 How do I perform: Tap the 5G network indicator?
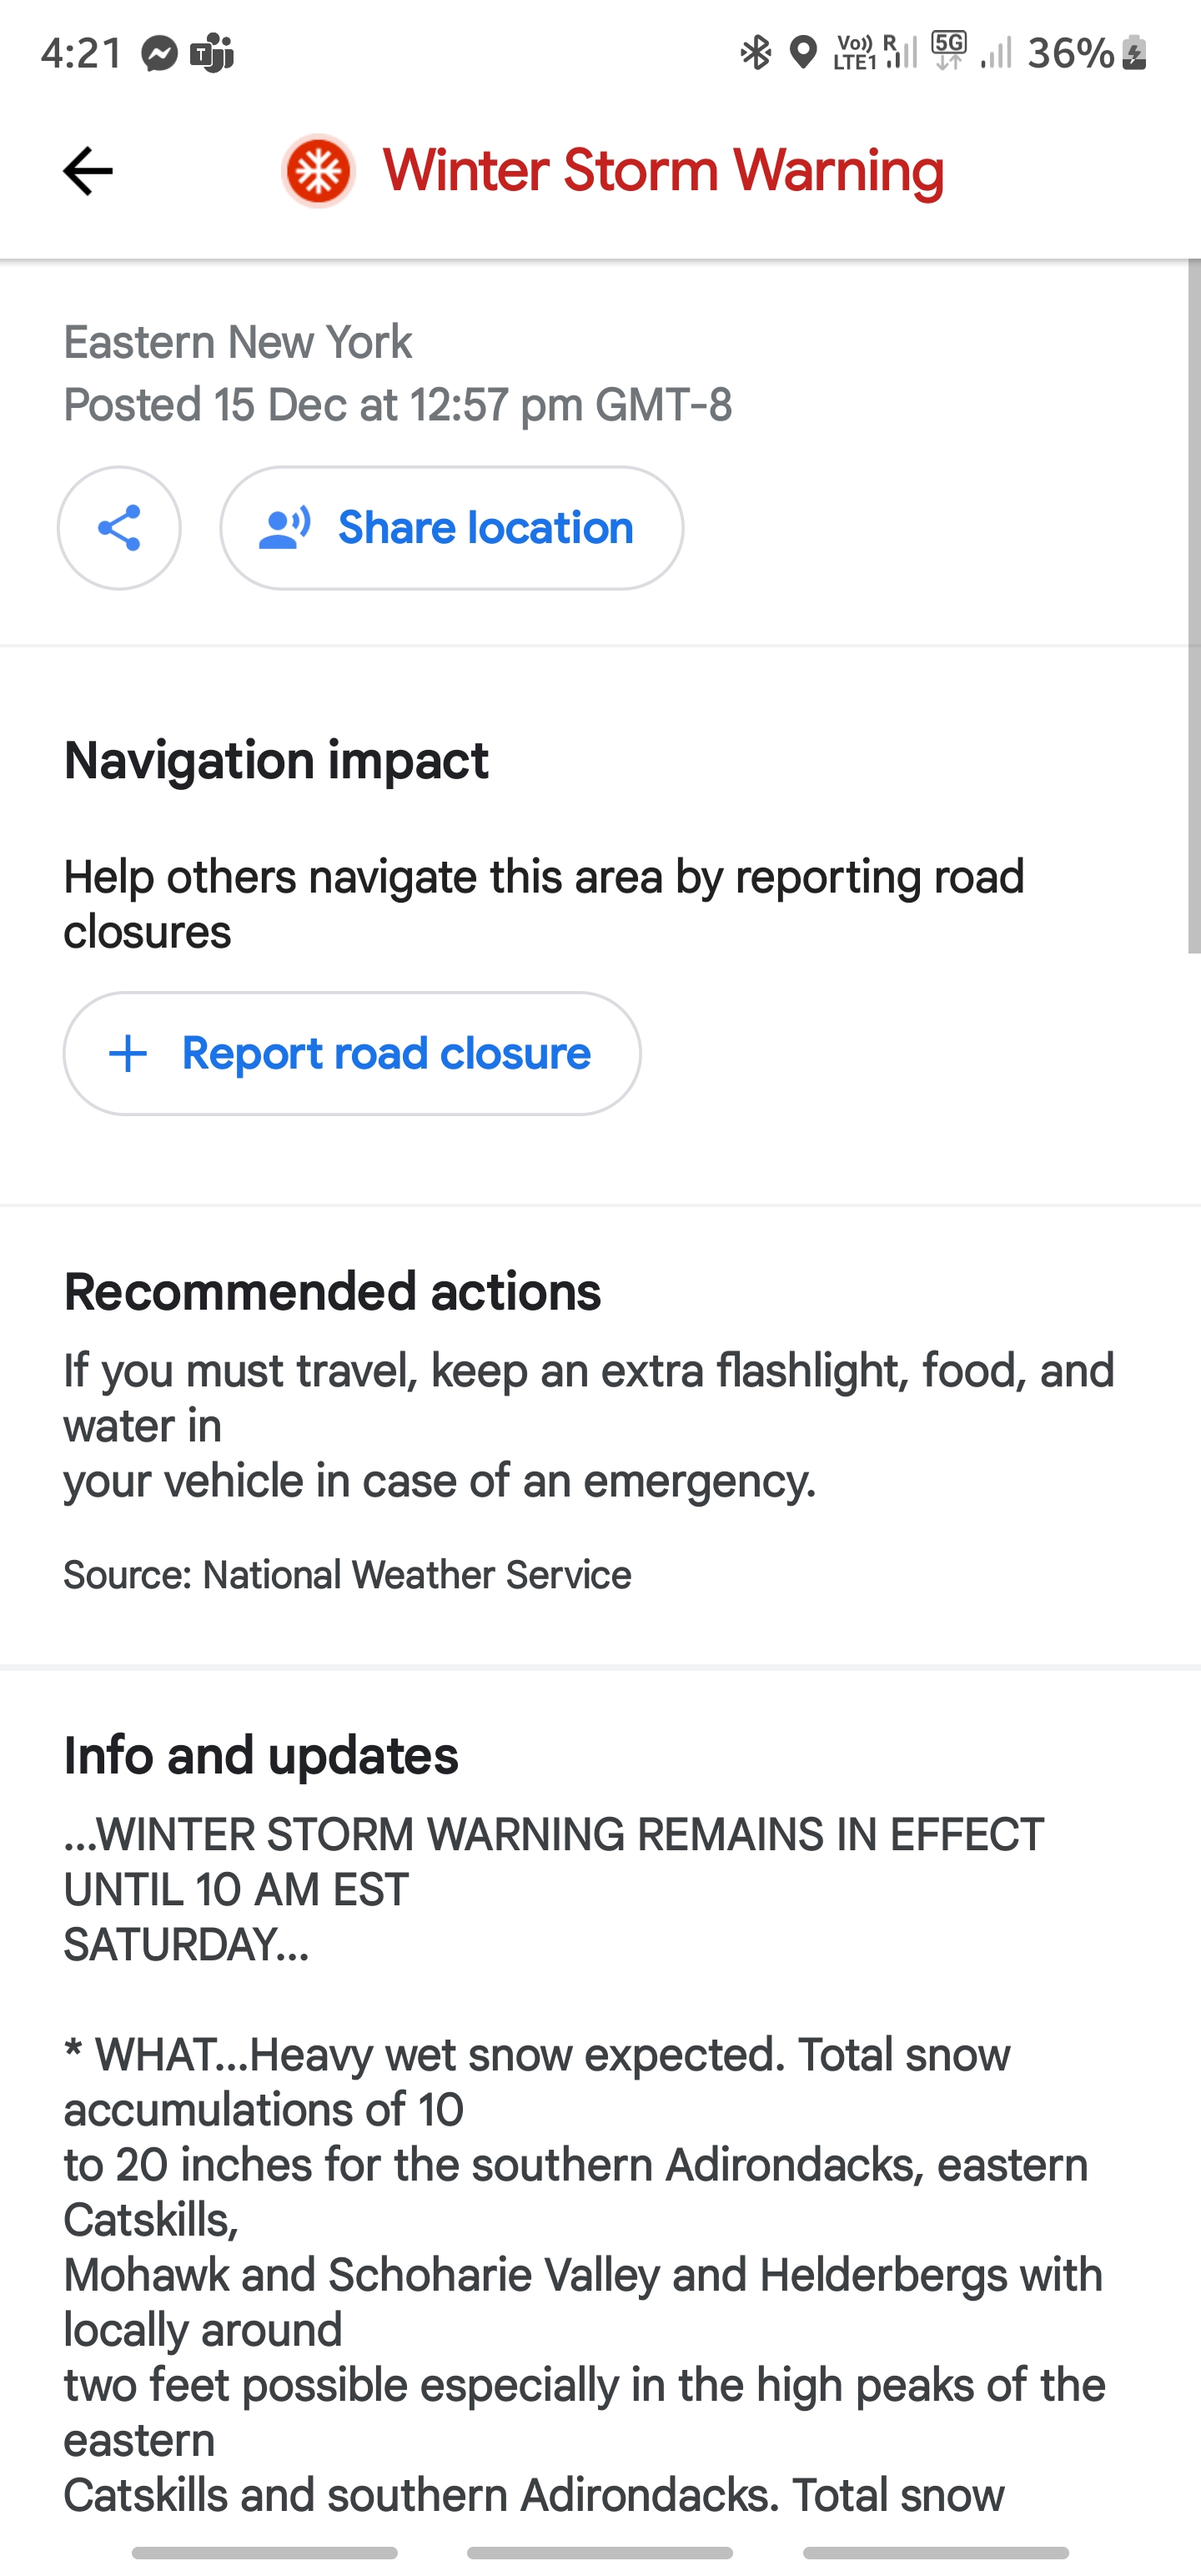948,50
